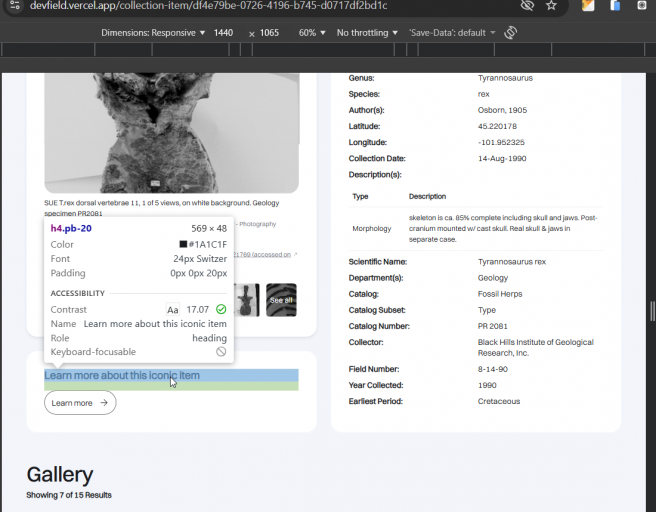
Task: Click the Description(s): label
Action: tap(375, 174)
